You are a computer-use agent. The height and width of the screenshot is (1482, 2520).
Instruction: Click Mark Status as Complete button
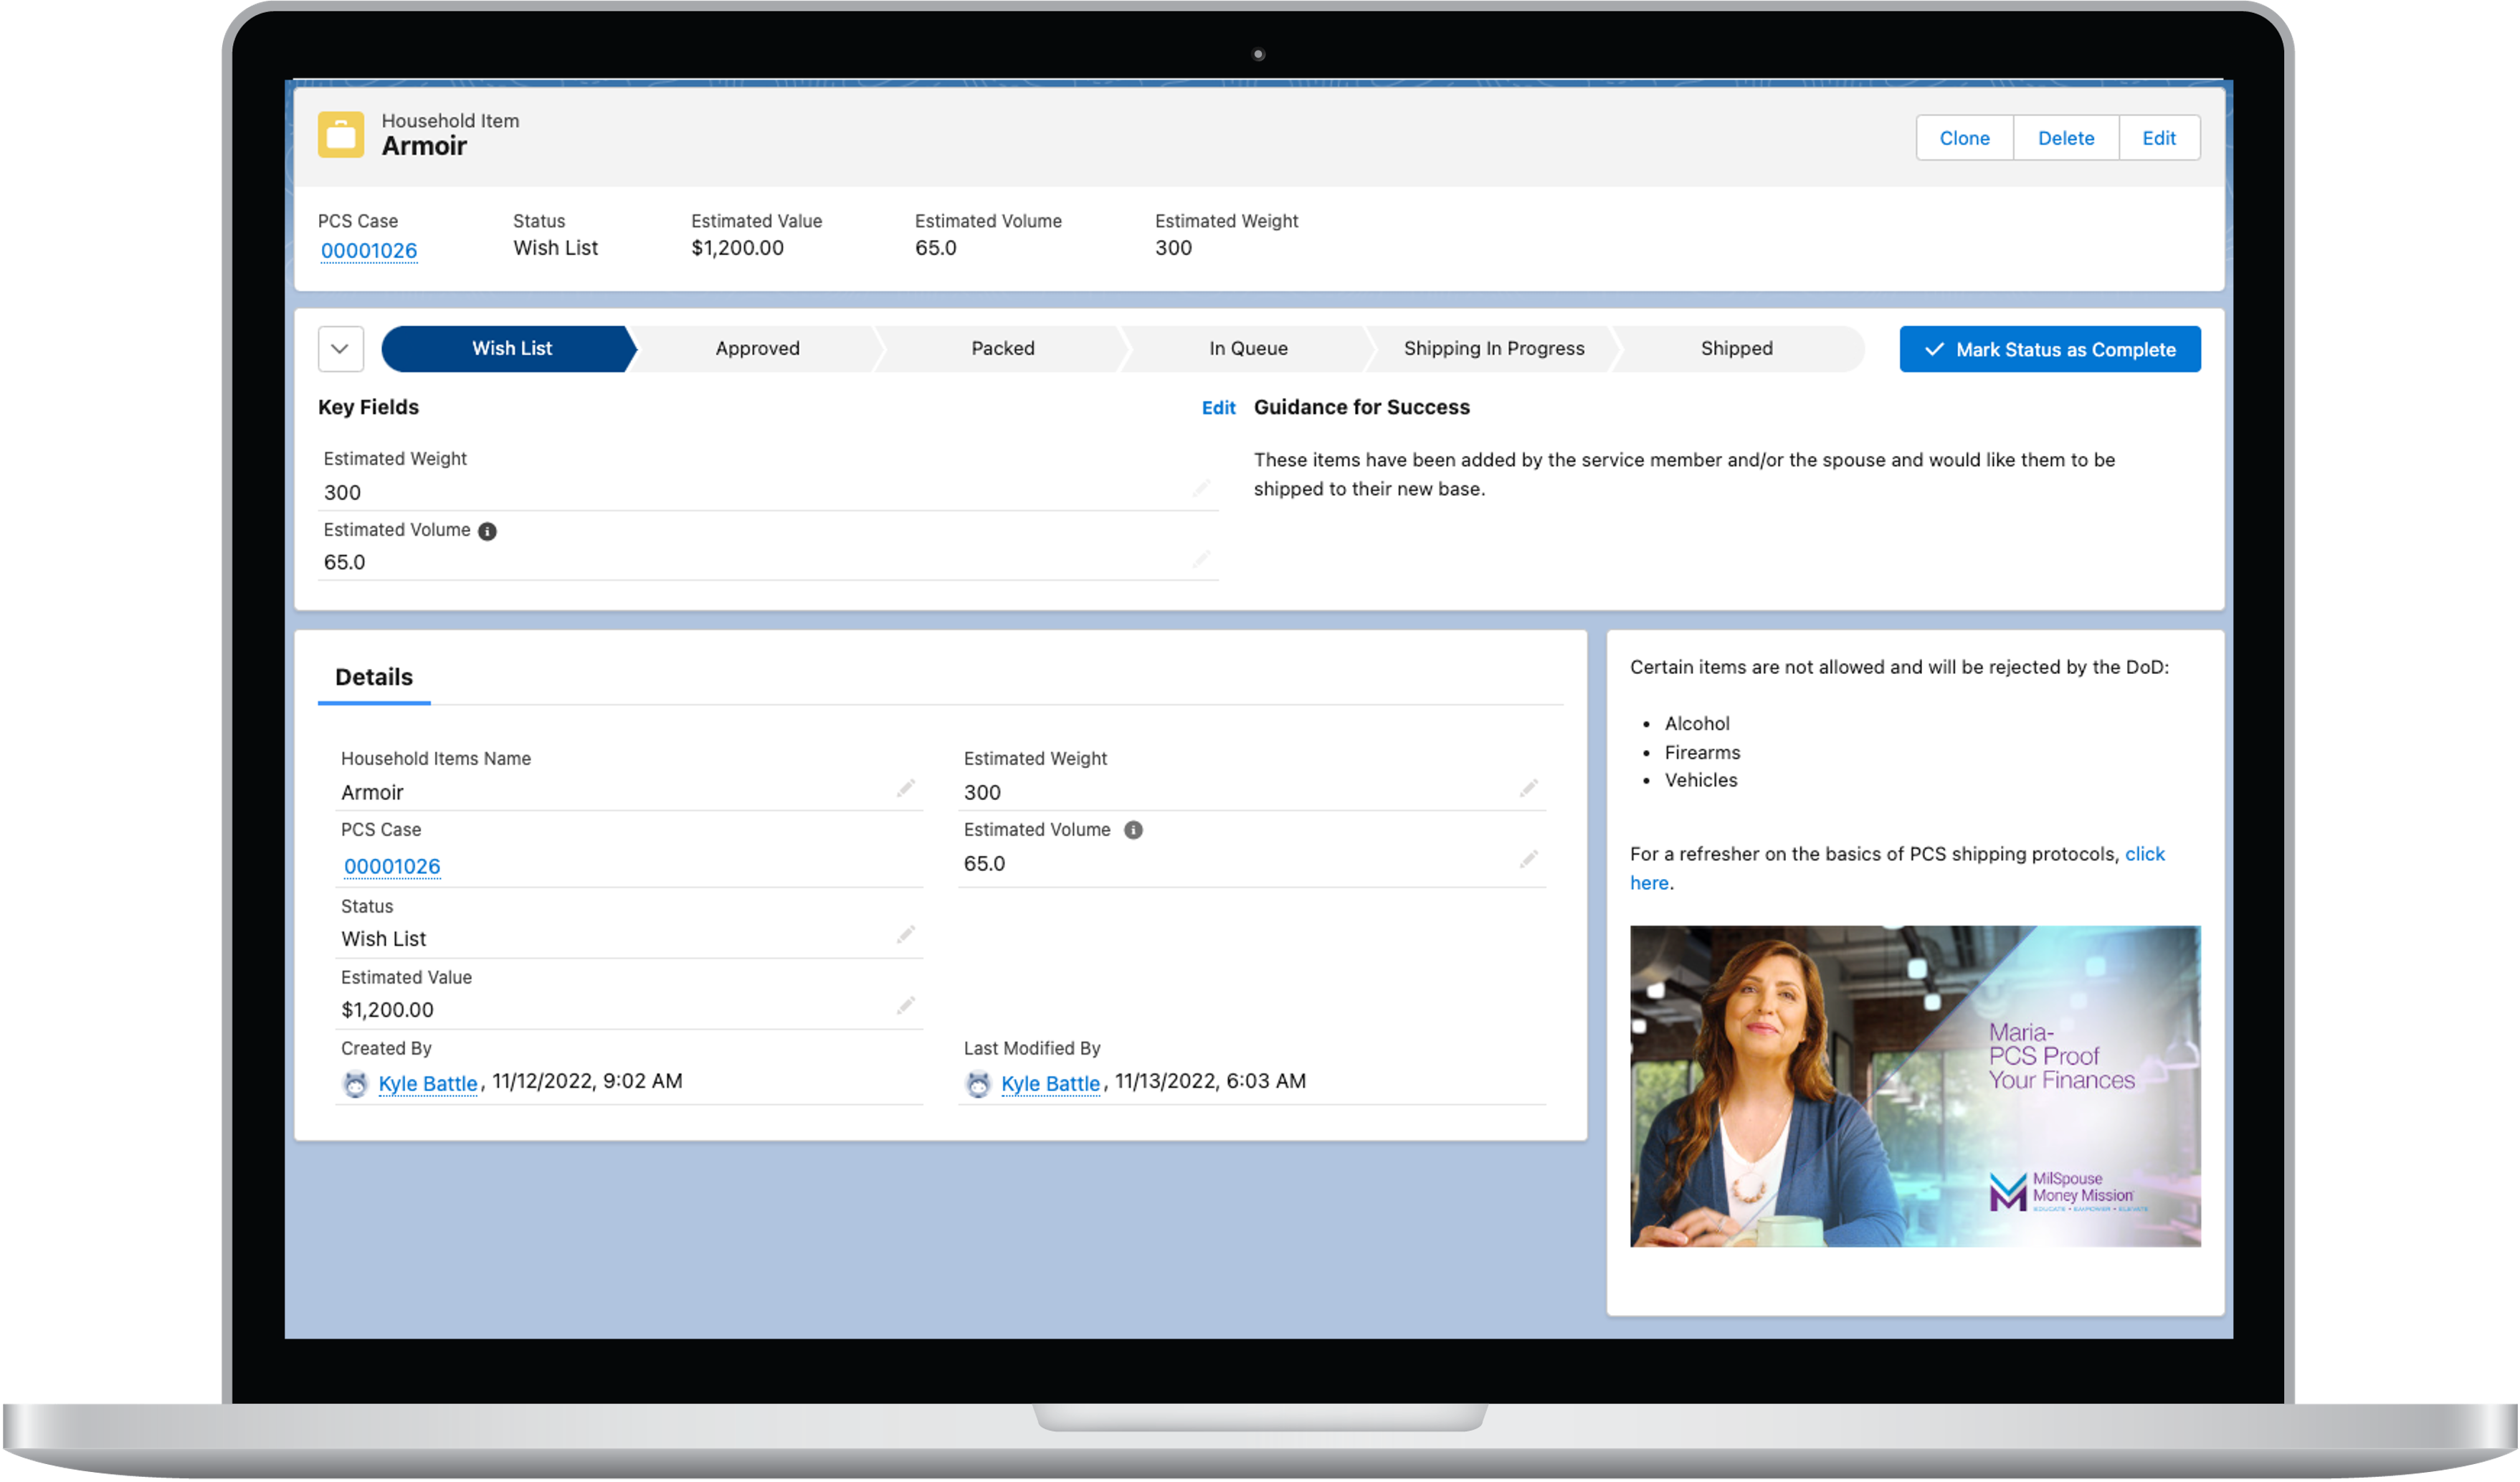[x=2050, y=349]
